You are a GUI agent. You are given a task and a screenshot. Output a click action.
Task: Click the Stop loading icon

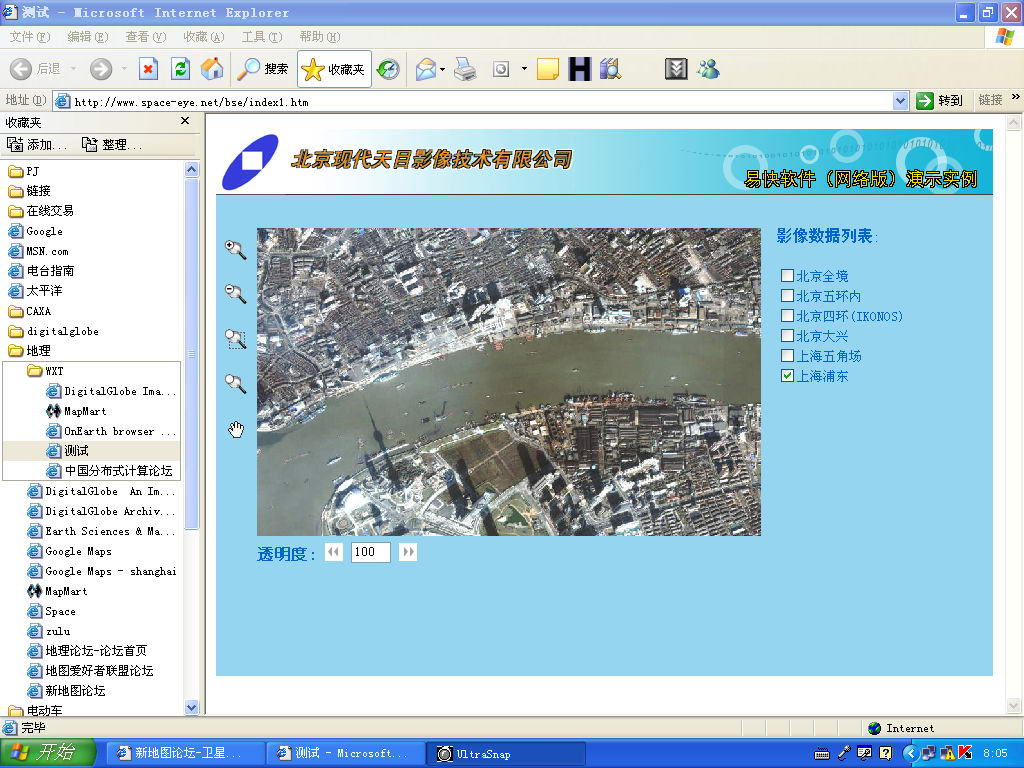[x=148, y=69]
